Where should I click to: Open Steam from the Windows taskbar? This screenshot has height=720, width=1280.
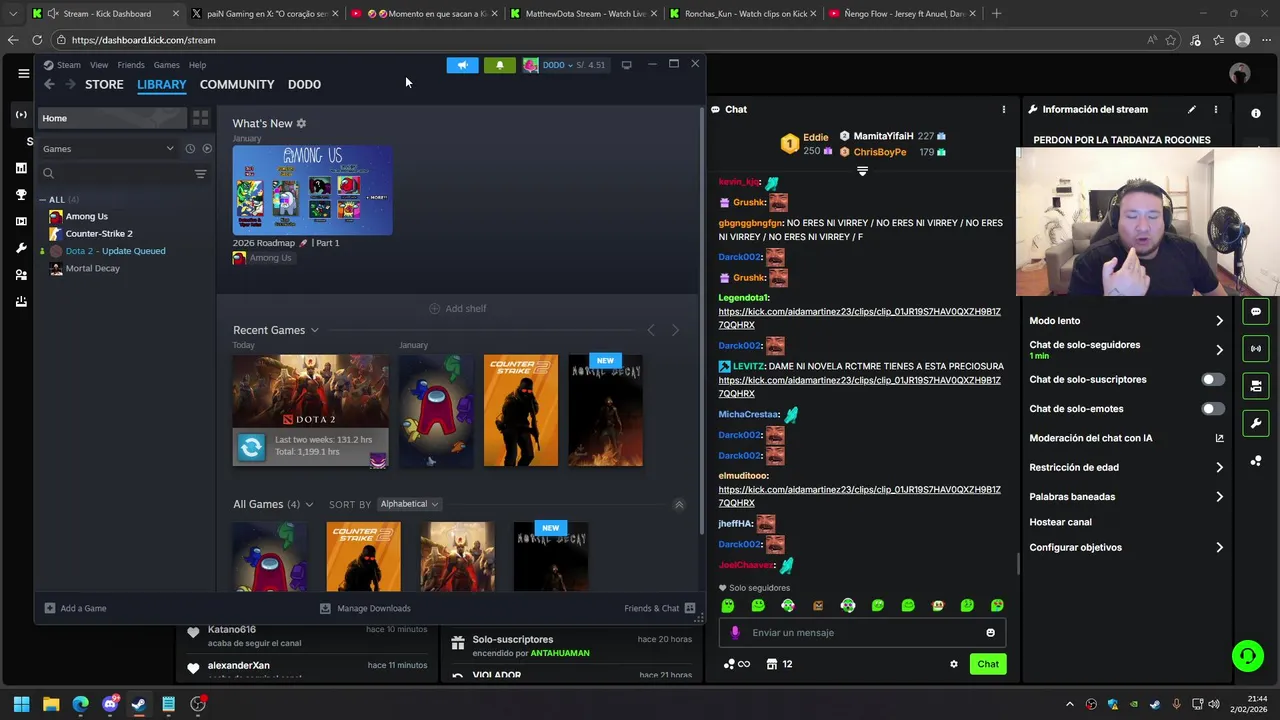[139, 705]
